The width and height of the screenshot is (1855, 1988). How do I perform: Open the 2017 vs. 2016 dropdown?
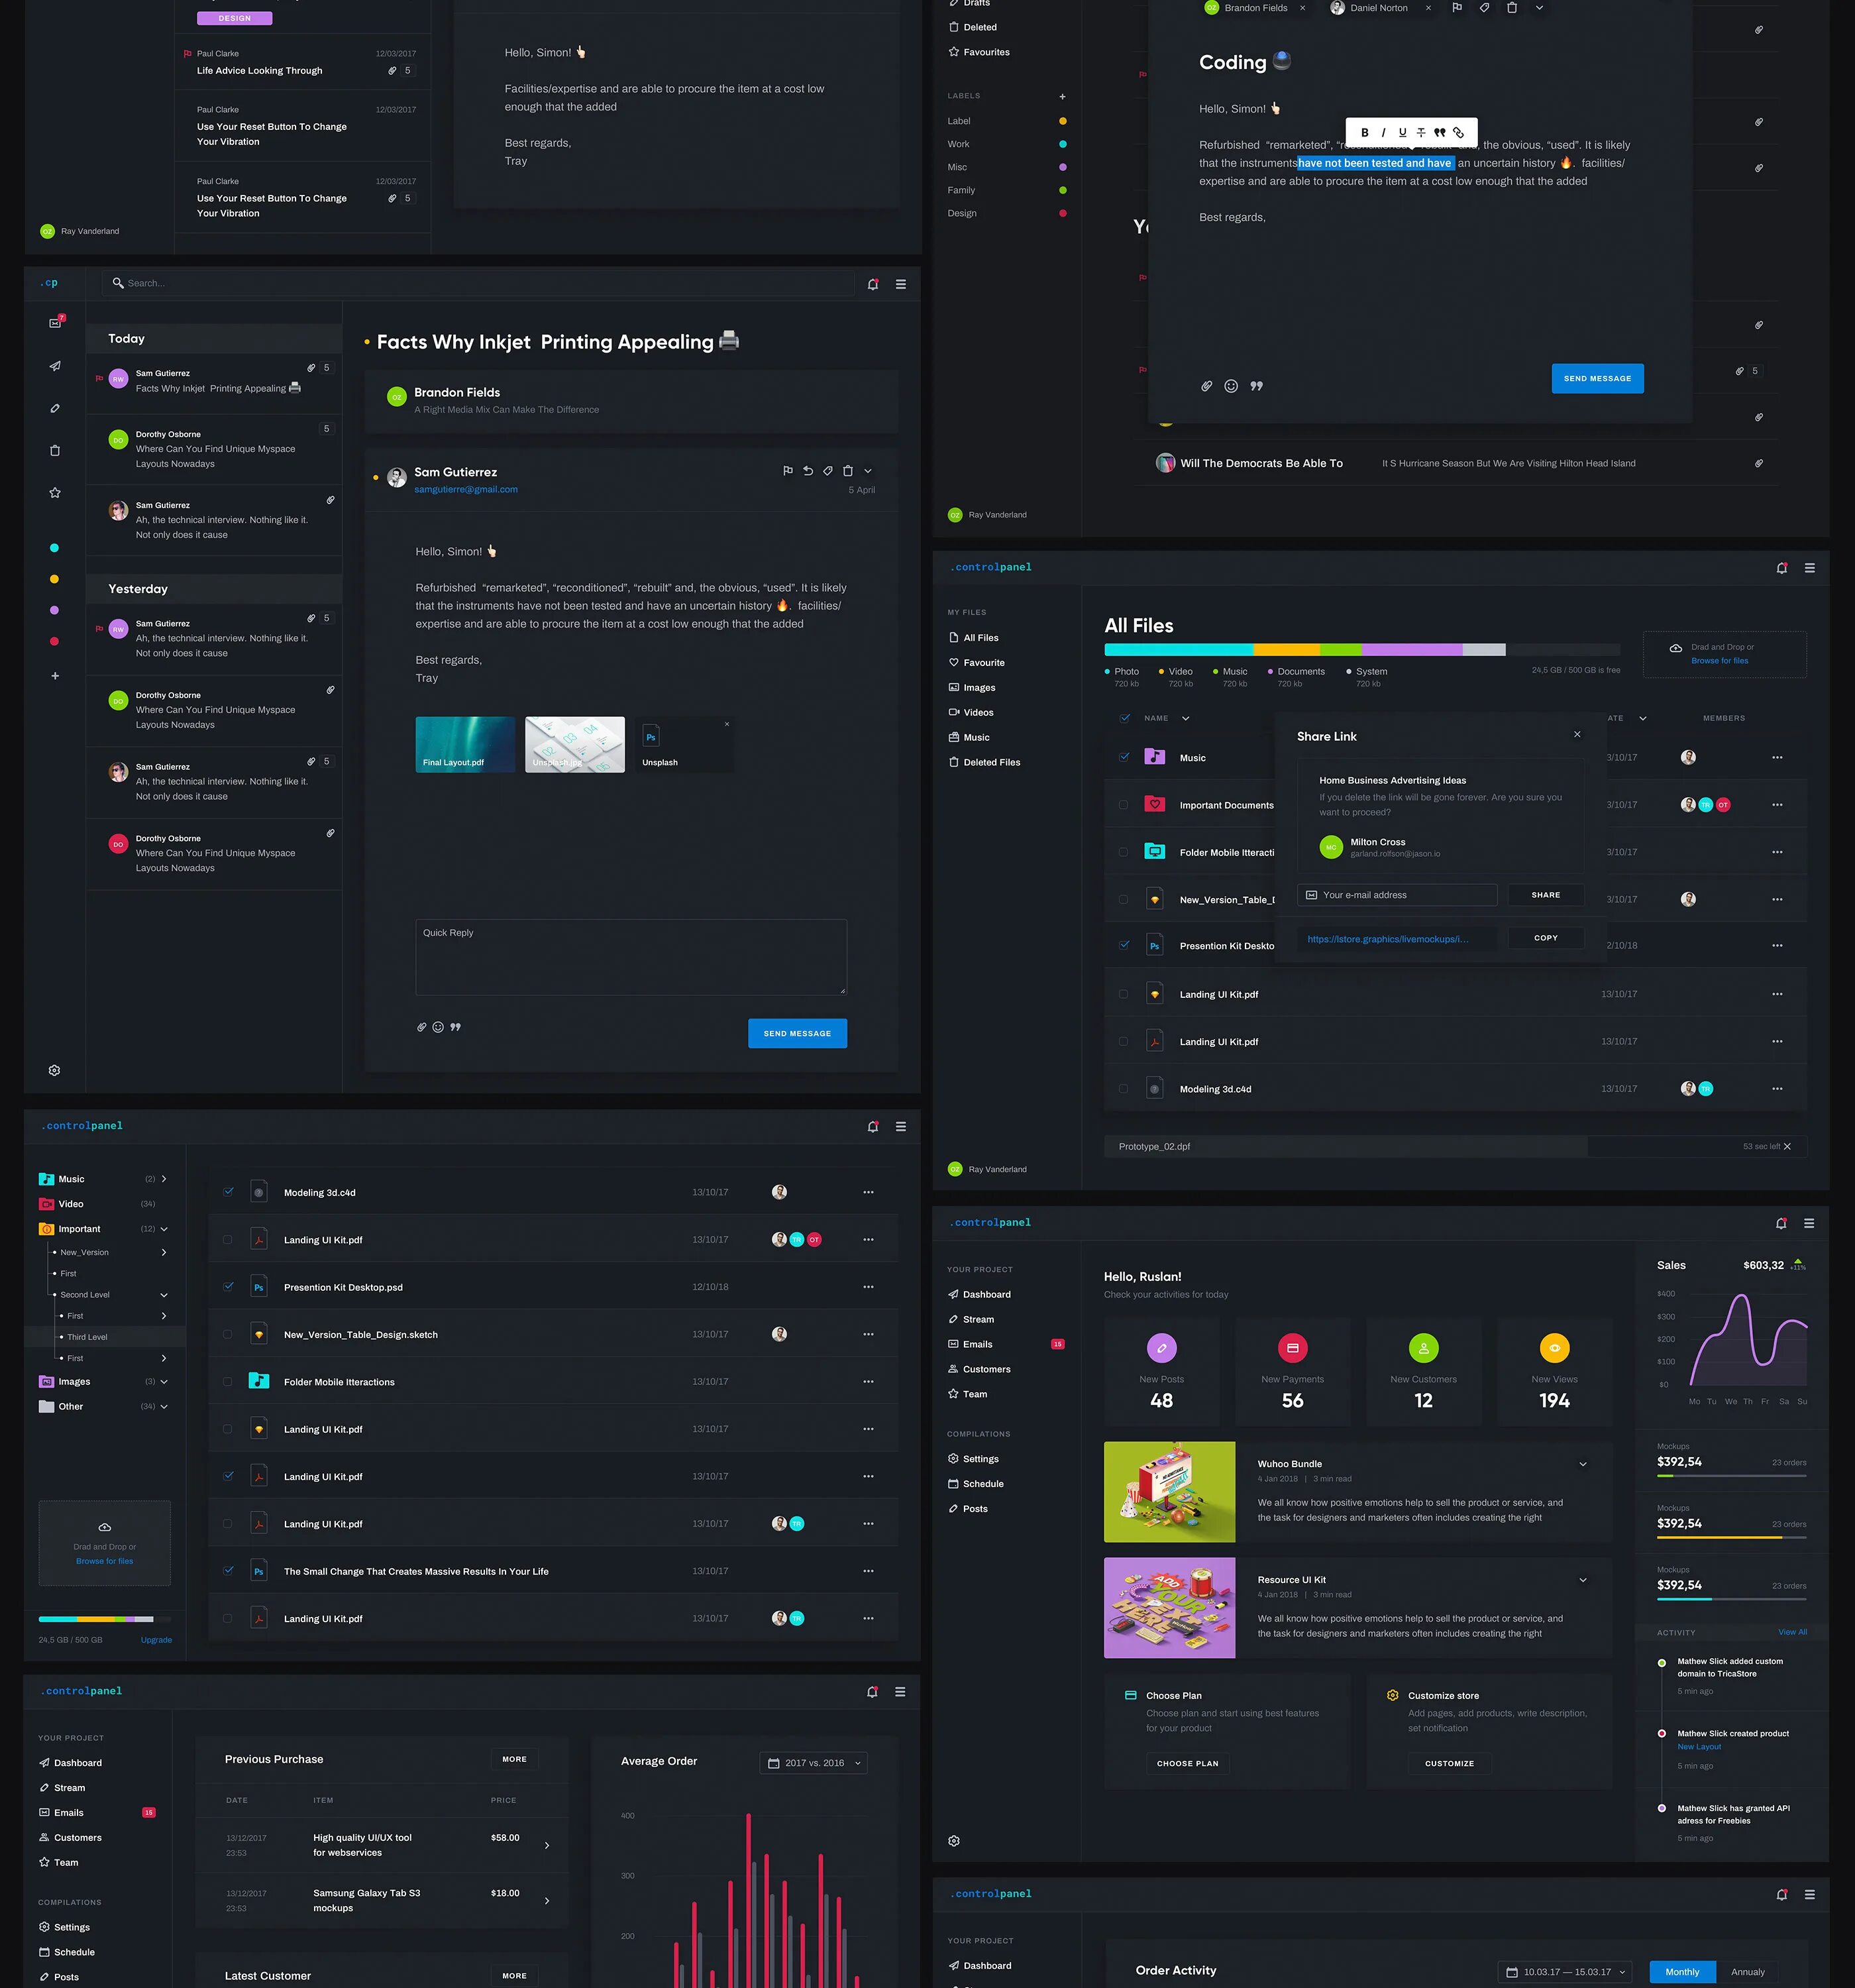pyautogui.click(x=813, y=1763)
